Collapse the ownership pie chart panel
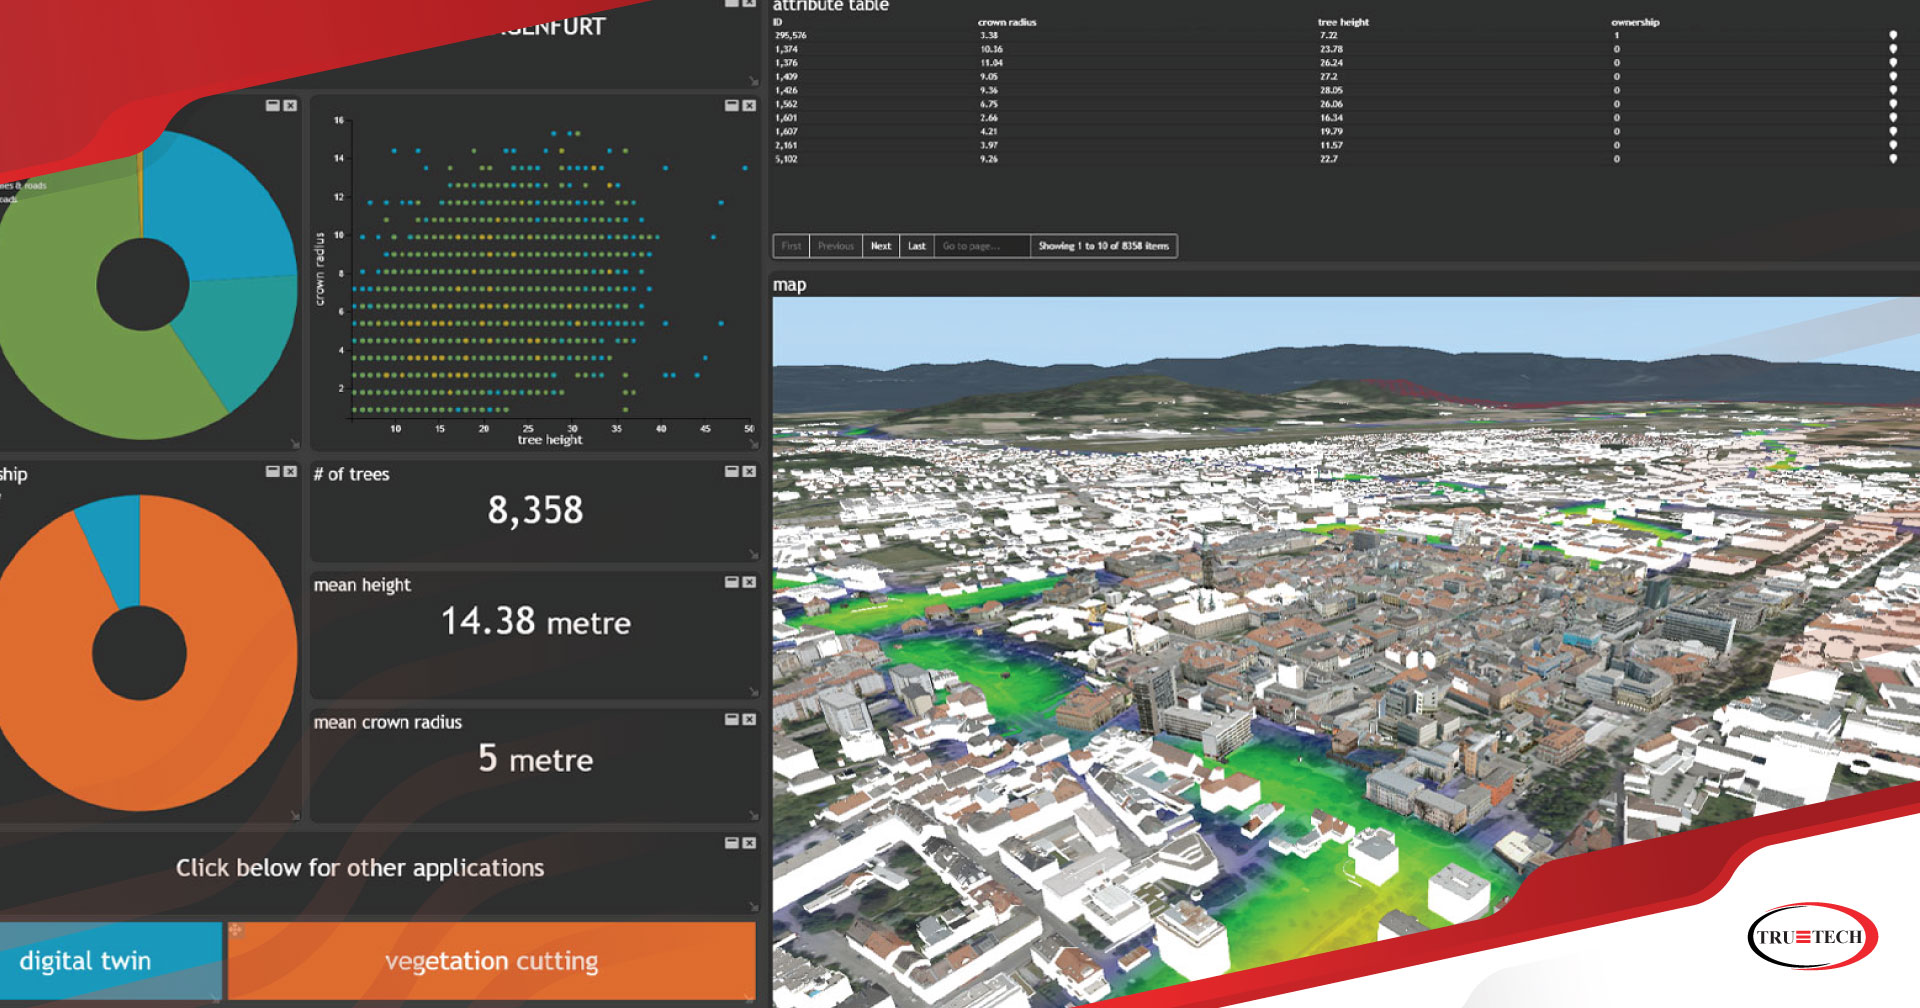Viewport: 1920px width, 1008px height. 273,472
